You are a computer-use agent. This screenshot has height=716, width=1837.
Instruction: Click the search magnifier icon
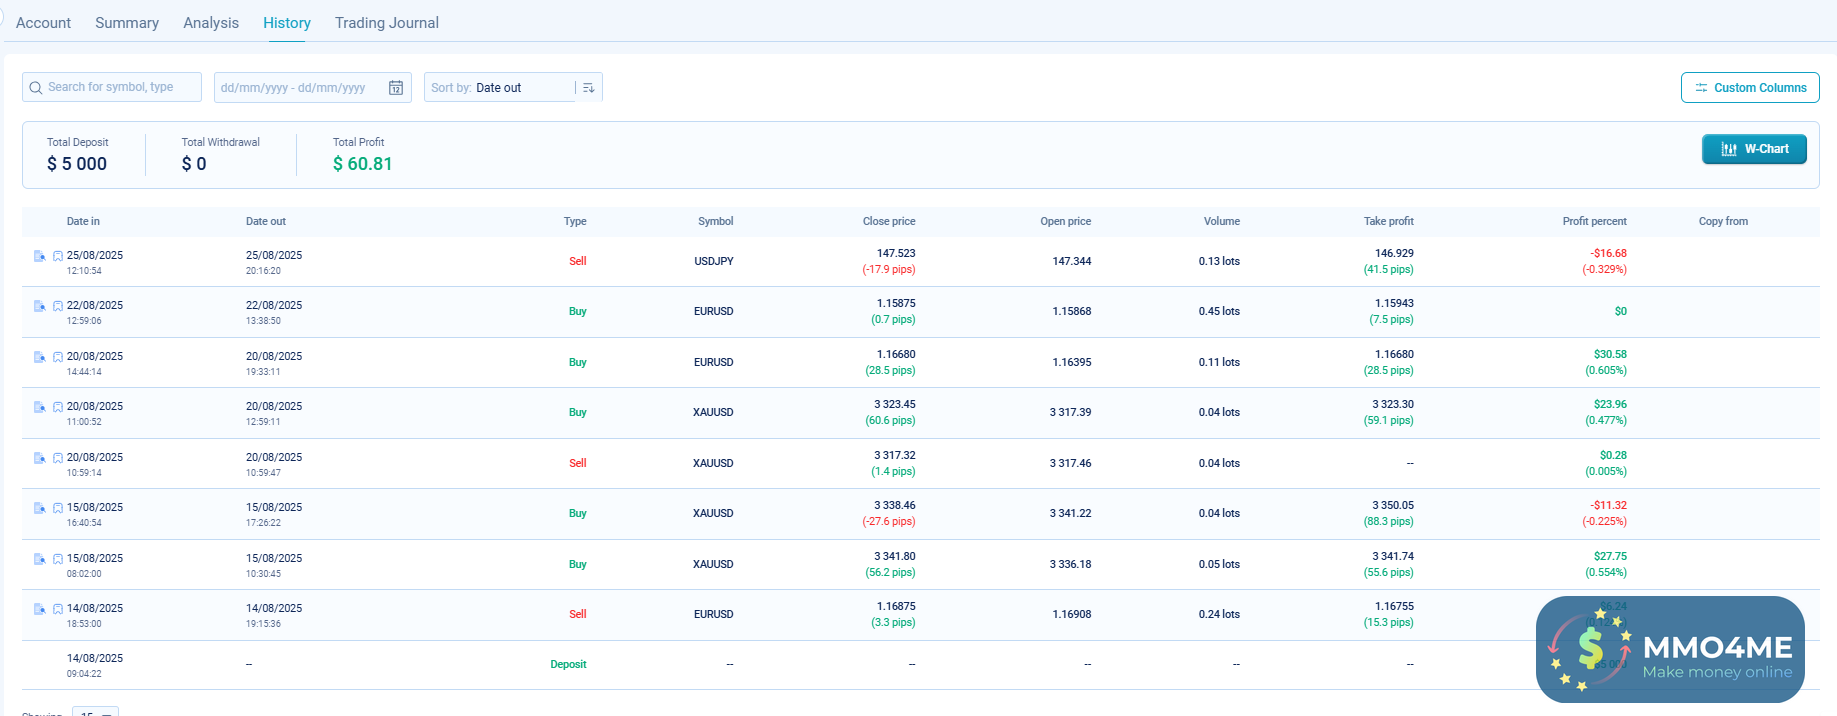tap(36, 88)
